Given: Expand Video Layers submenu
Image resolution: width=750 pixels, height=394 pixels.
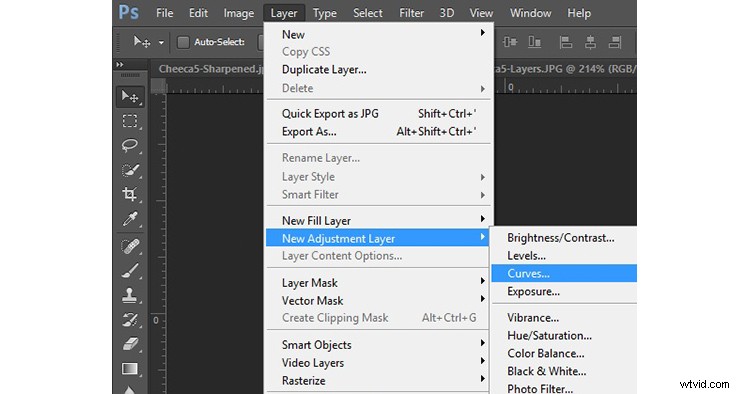Looking at the screenshot, I should pos(483,361).
